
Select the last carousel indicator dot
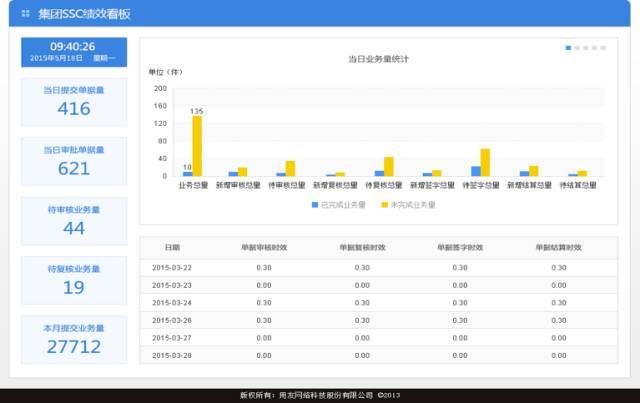[603, 48]
